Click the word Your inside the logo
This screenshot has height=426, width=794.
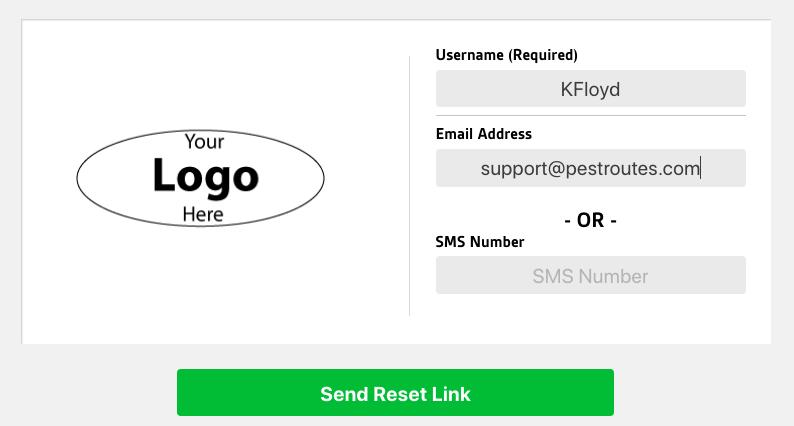click(x=203, y=142)
